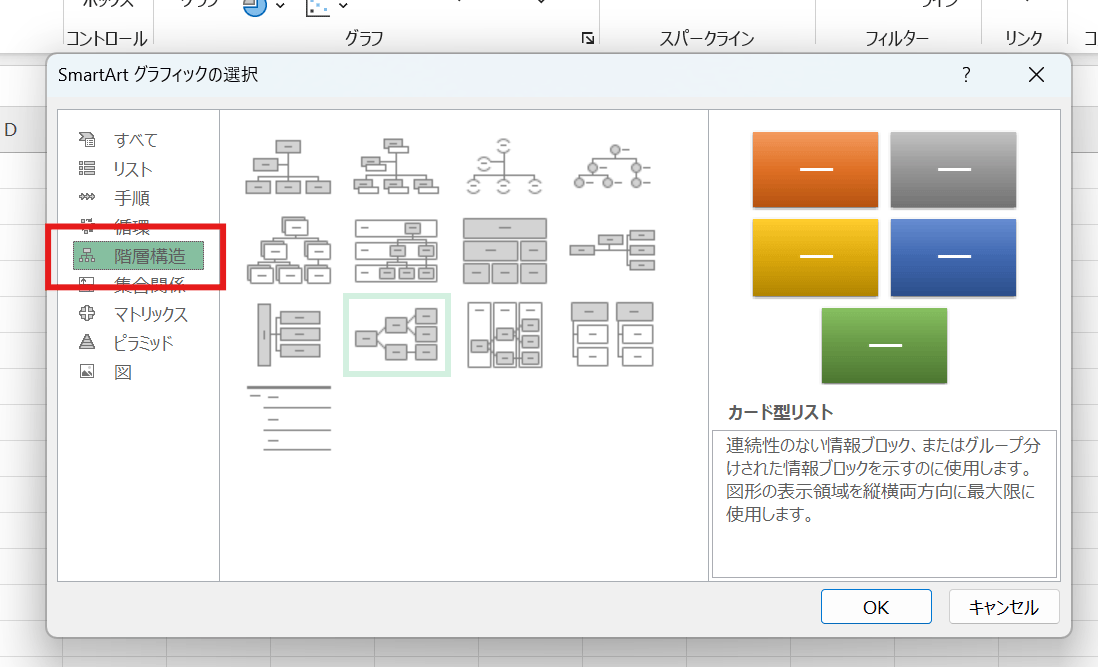The width and height of the screenshot is (1098, 667).
Task: Select the lined list layout in the bottom row
Action: pos(288,418)
